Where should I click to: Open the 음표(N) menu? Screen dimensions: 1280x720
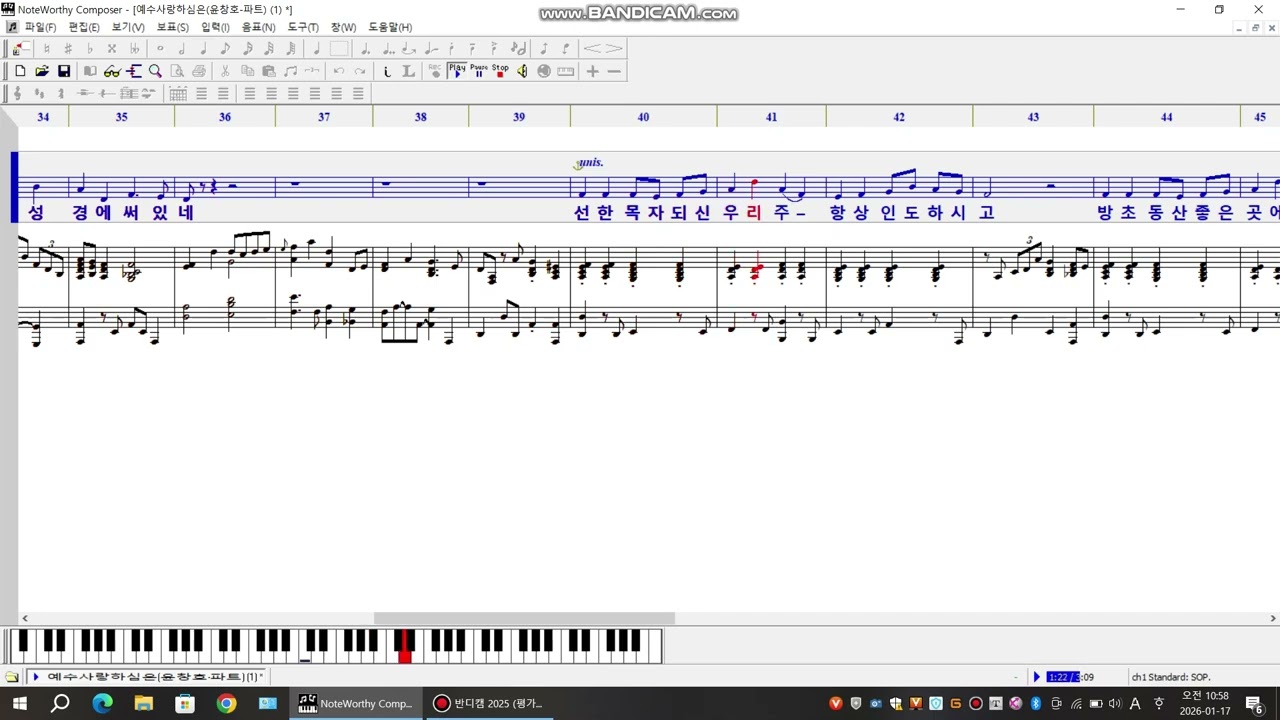point(258,27)
